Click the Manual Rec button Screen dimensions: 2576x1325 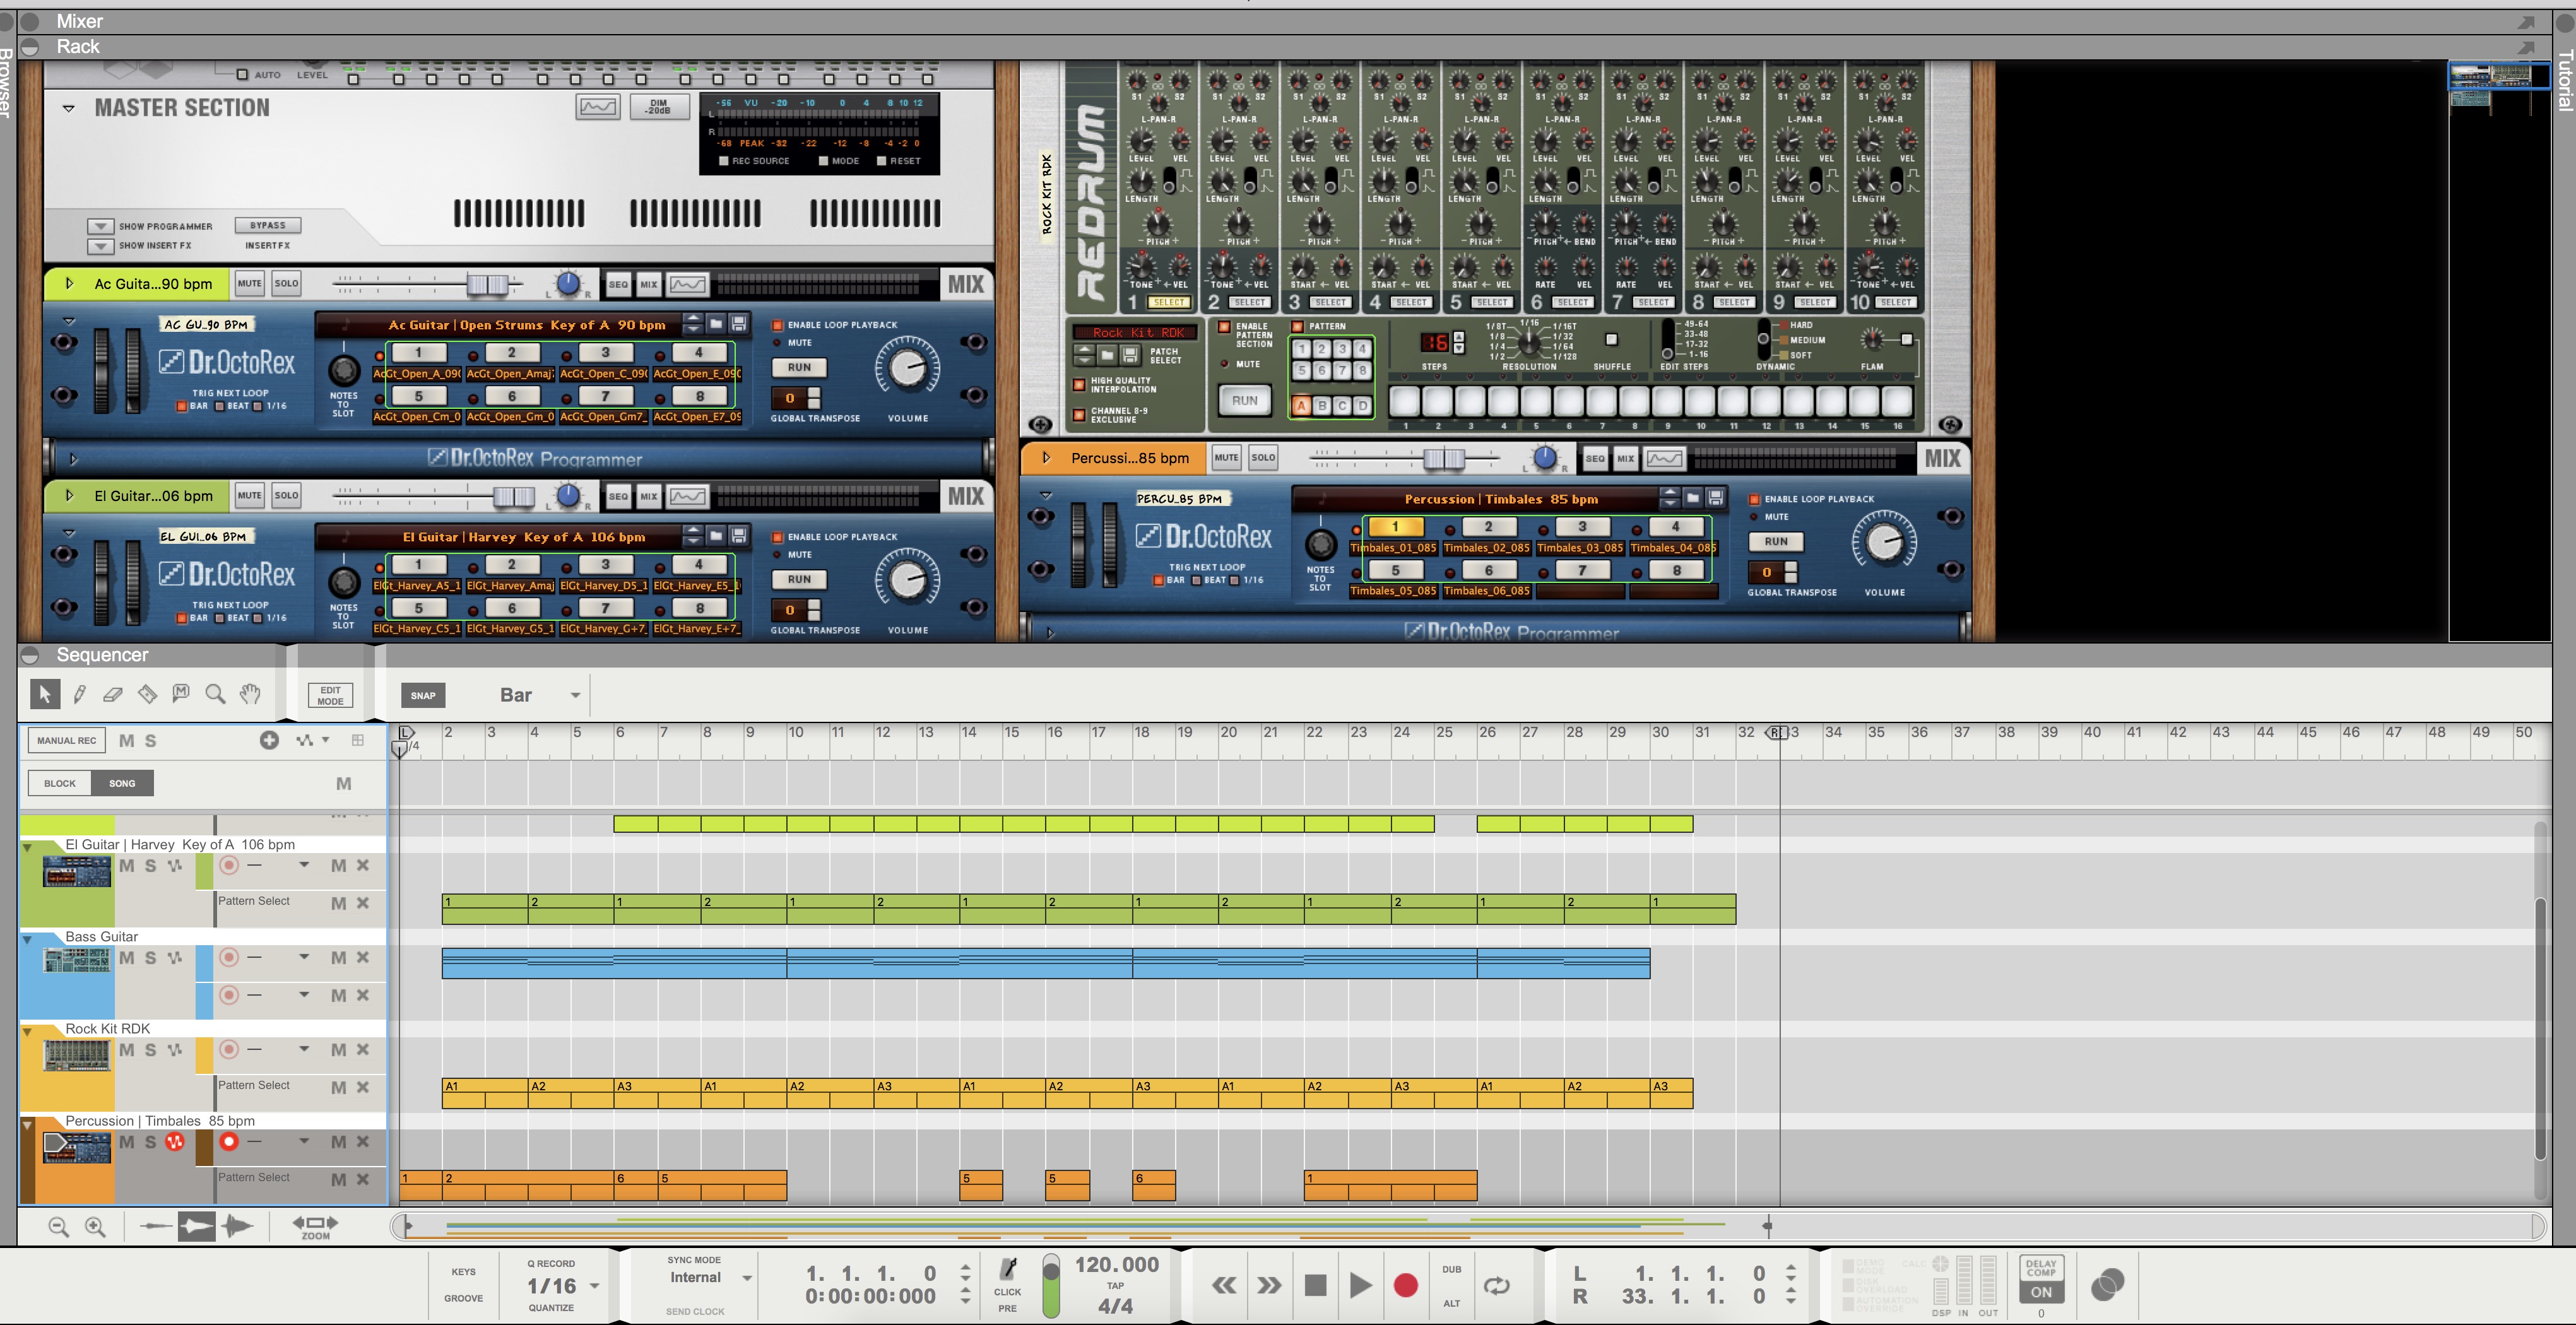67,740
